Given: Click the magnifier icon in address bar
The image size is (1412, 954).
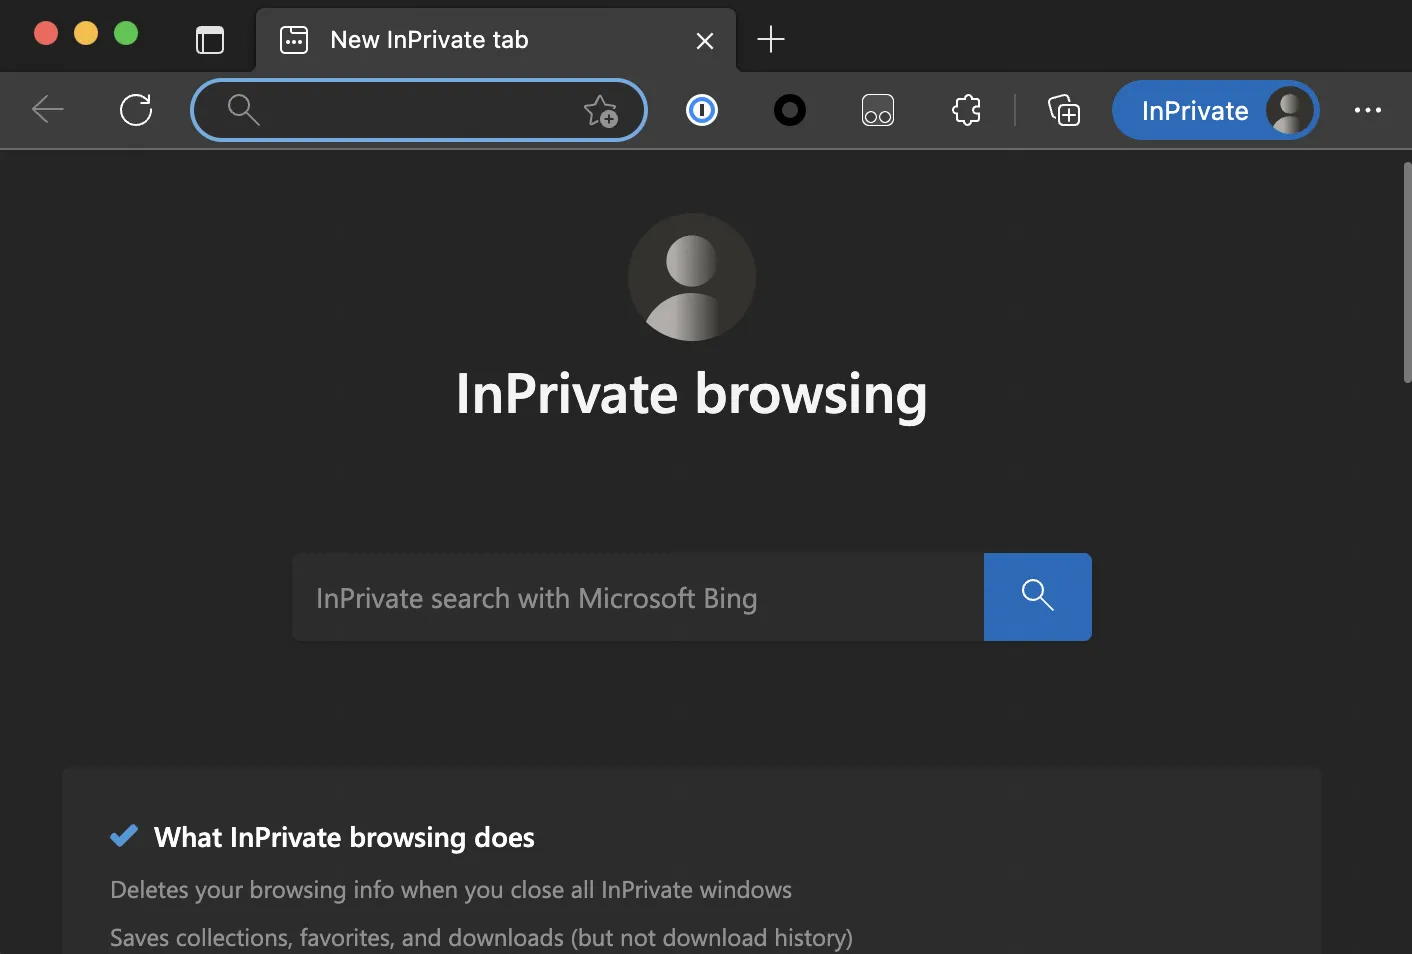Looking at the screenshot, I should point(243,110).
